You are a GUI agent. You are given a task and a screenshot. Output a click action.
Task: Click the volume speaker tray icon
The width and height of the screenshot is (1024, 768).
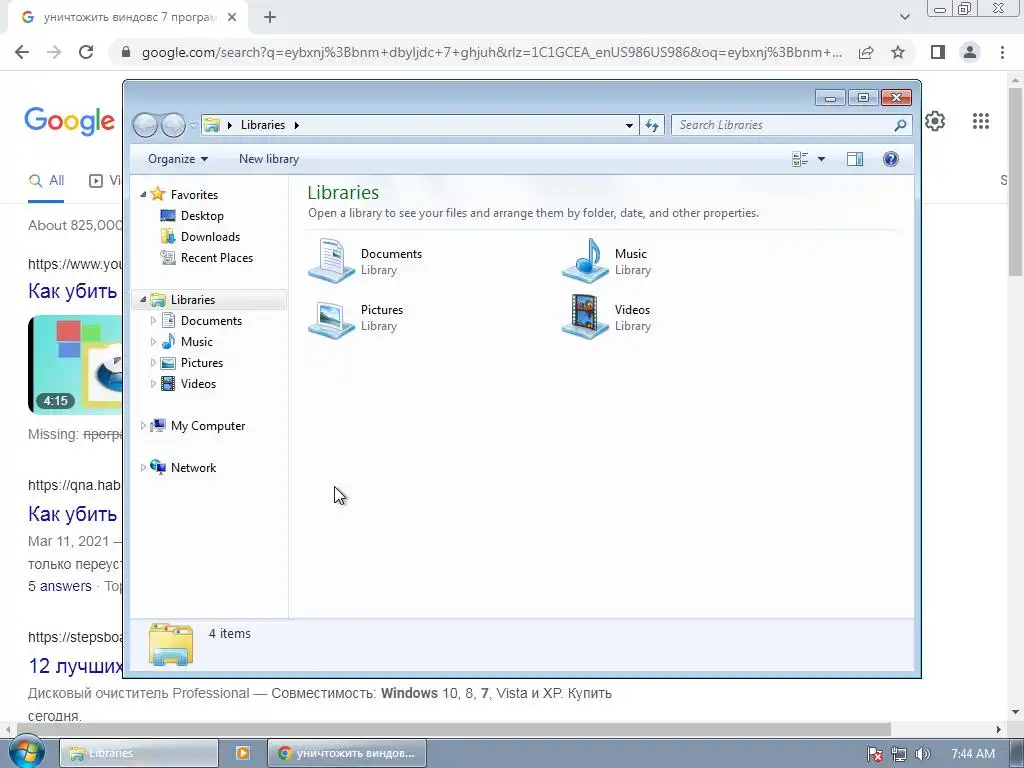(923, 754)
